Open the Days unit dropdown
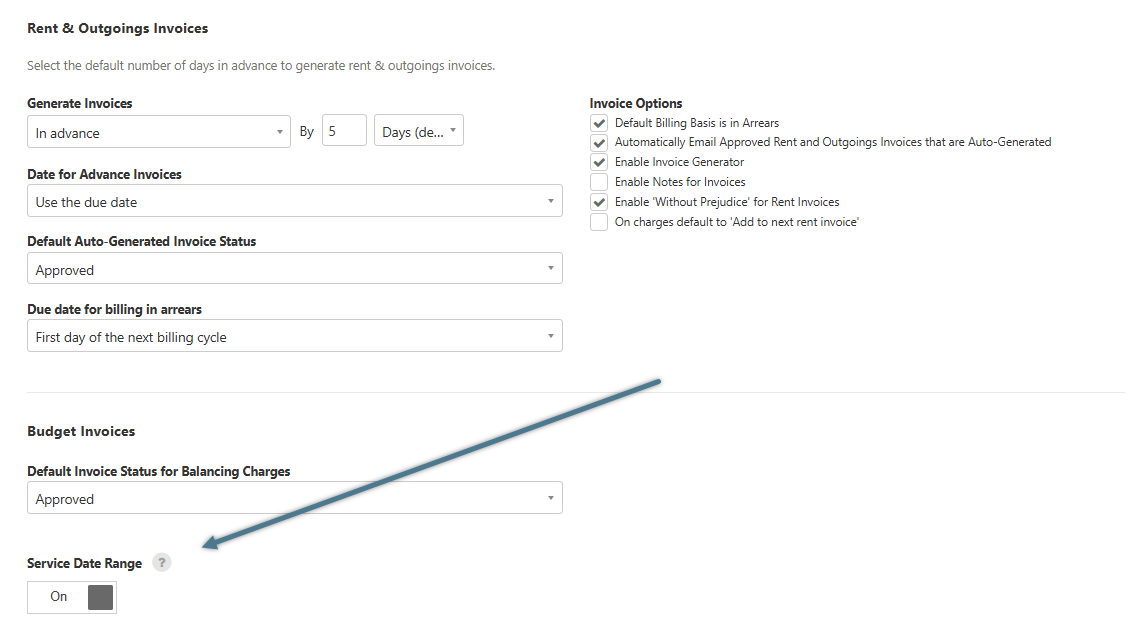The width and height of the screenshot is (1148, 639). (418, 132)
